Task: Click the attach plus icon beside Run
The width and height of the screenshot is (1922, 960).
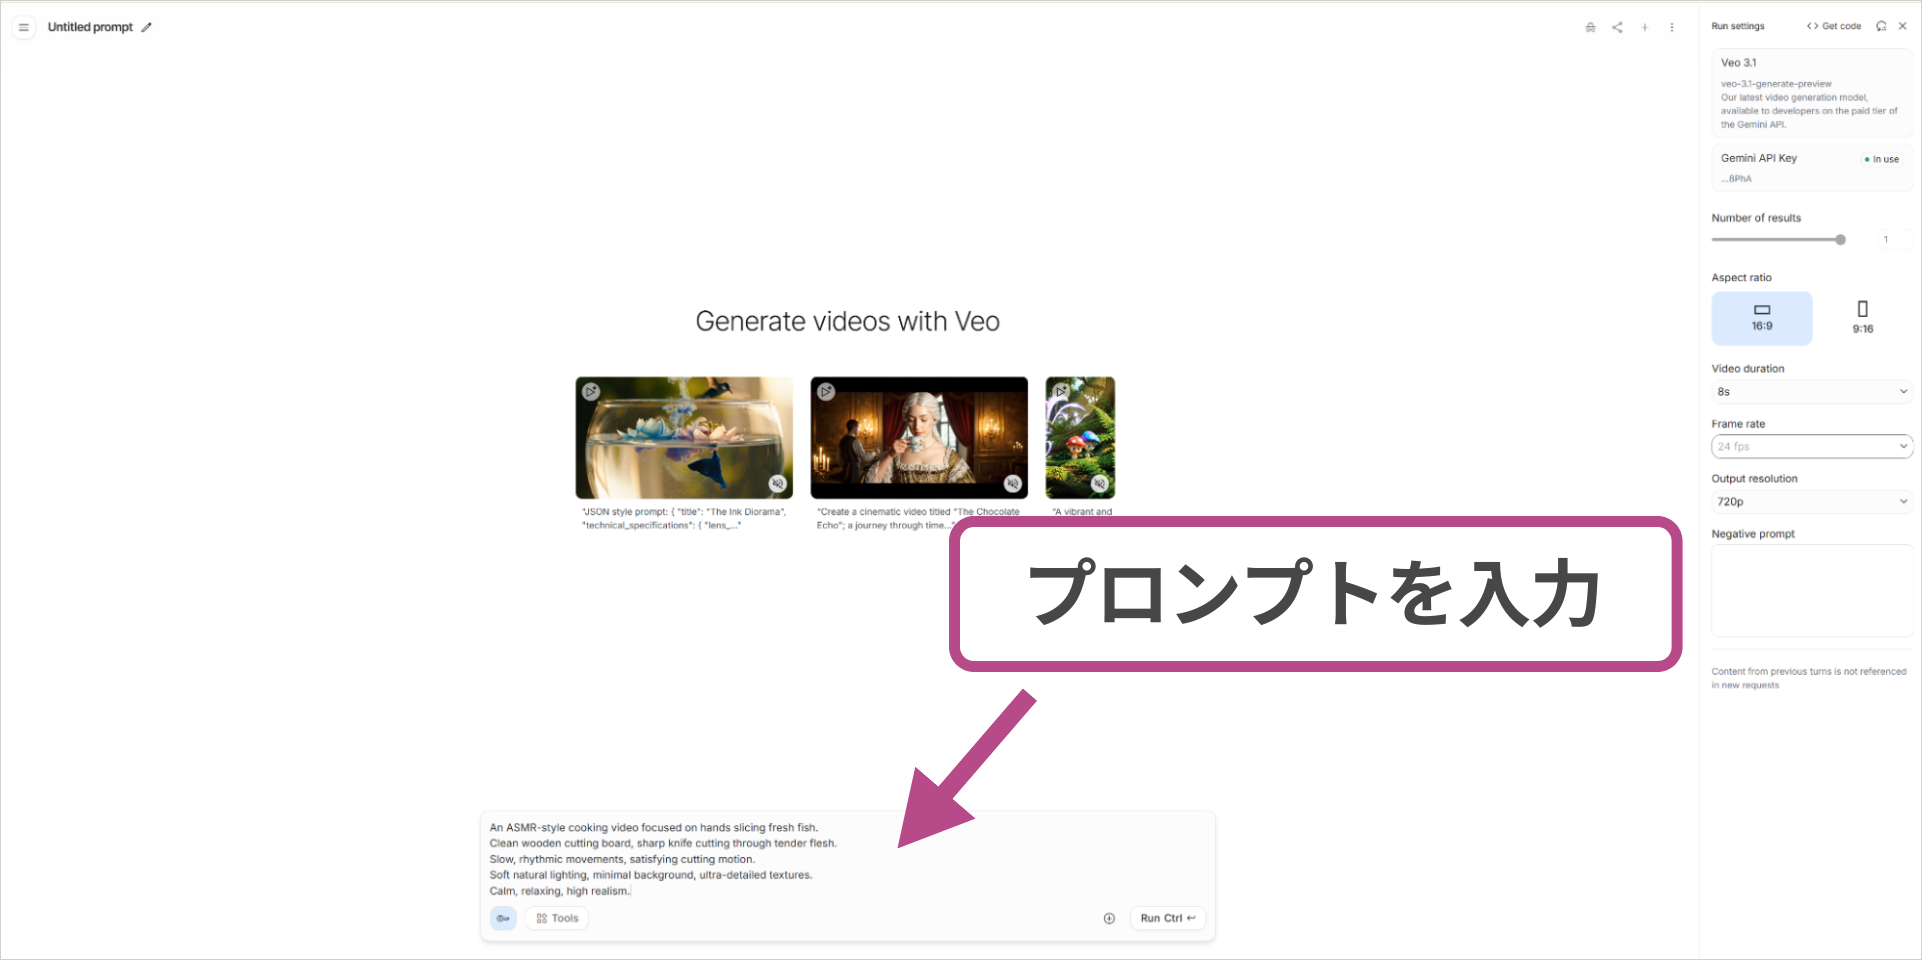Action: point(1108,918)
